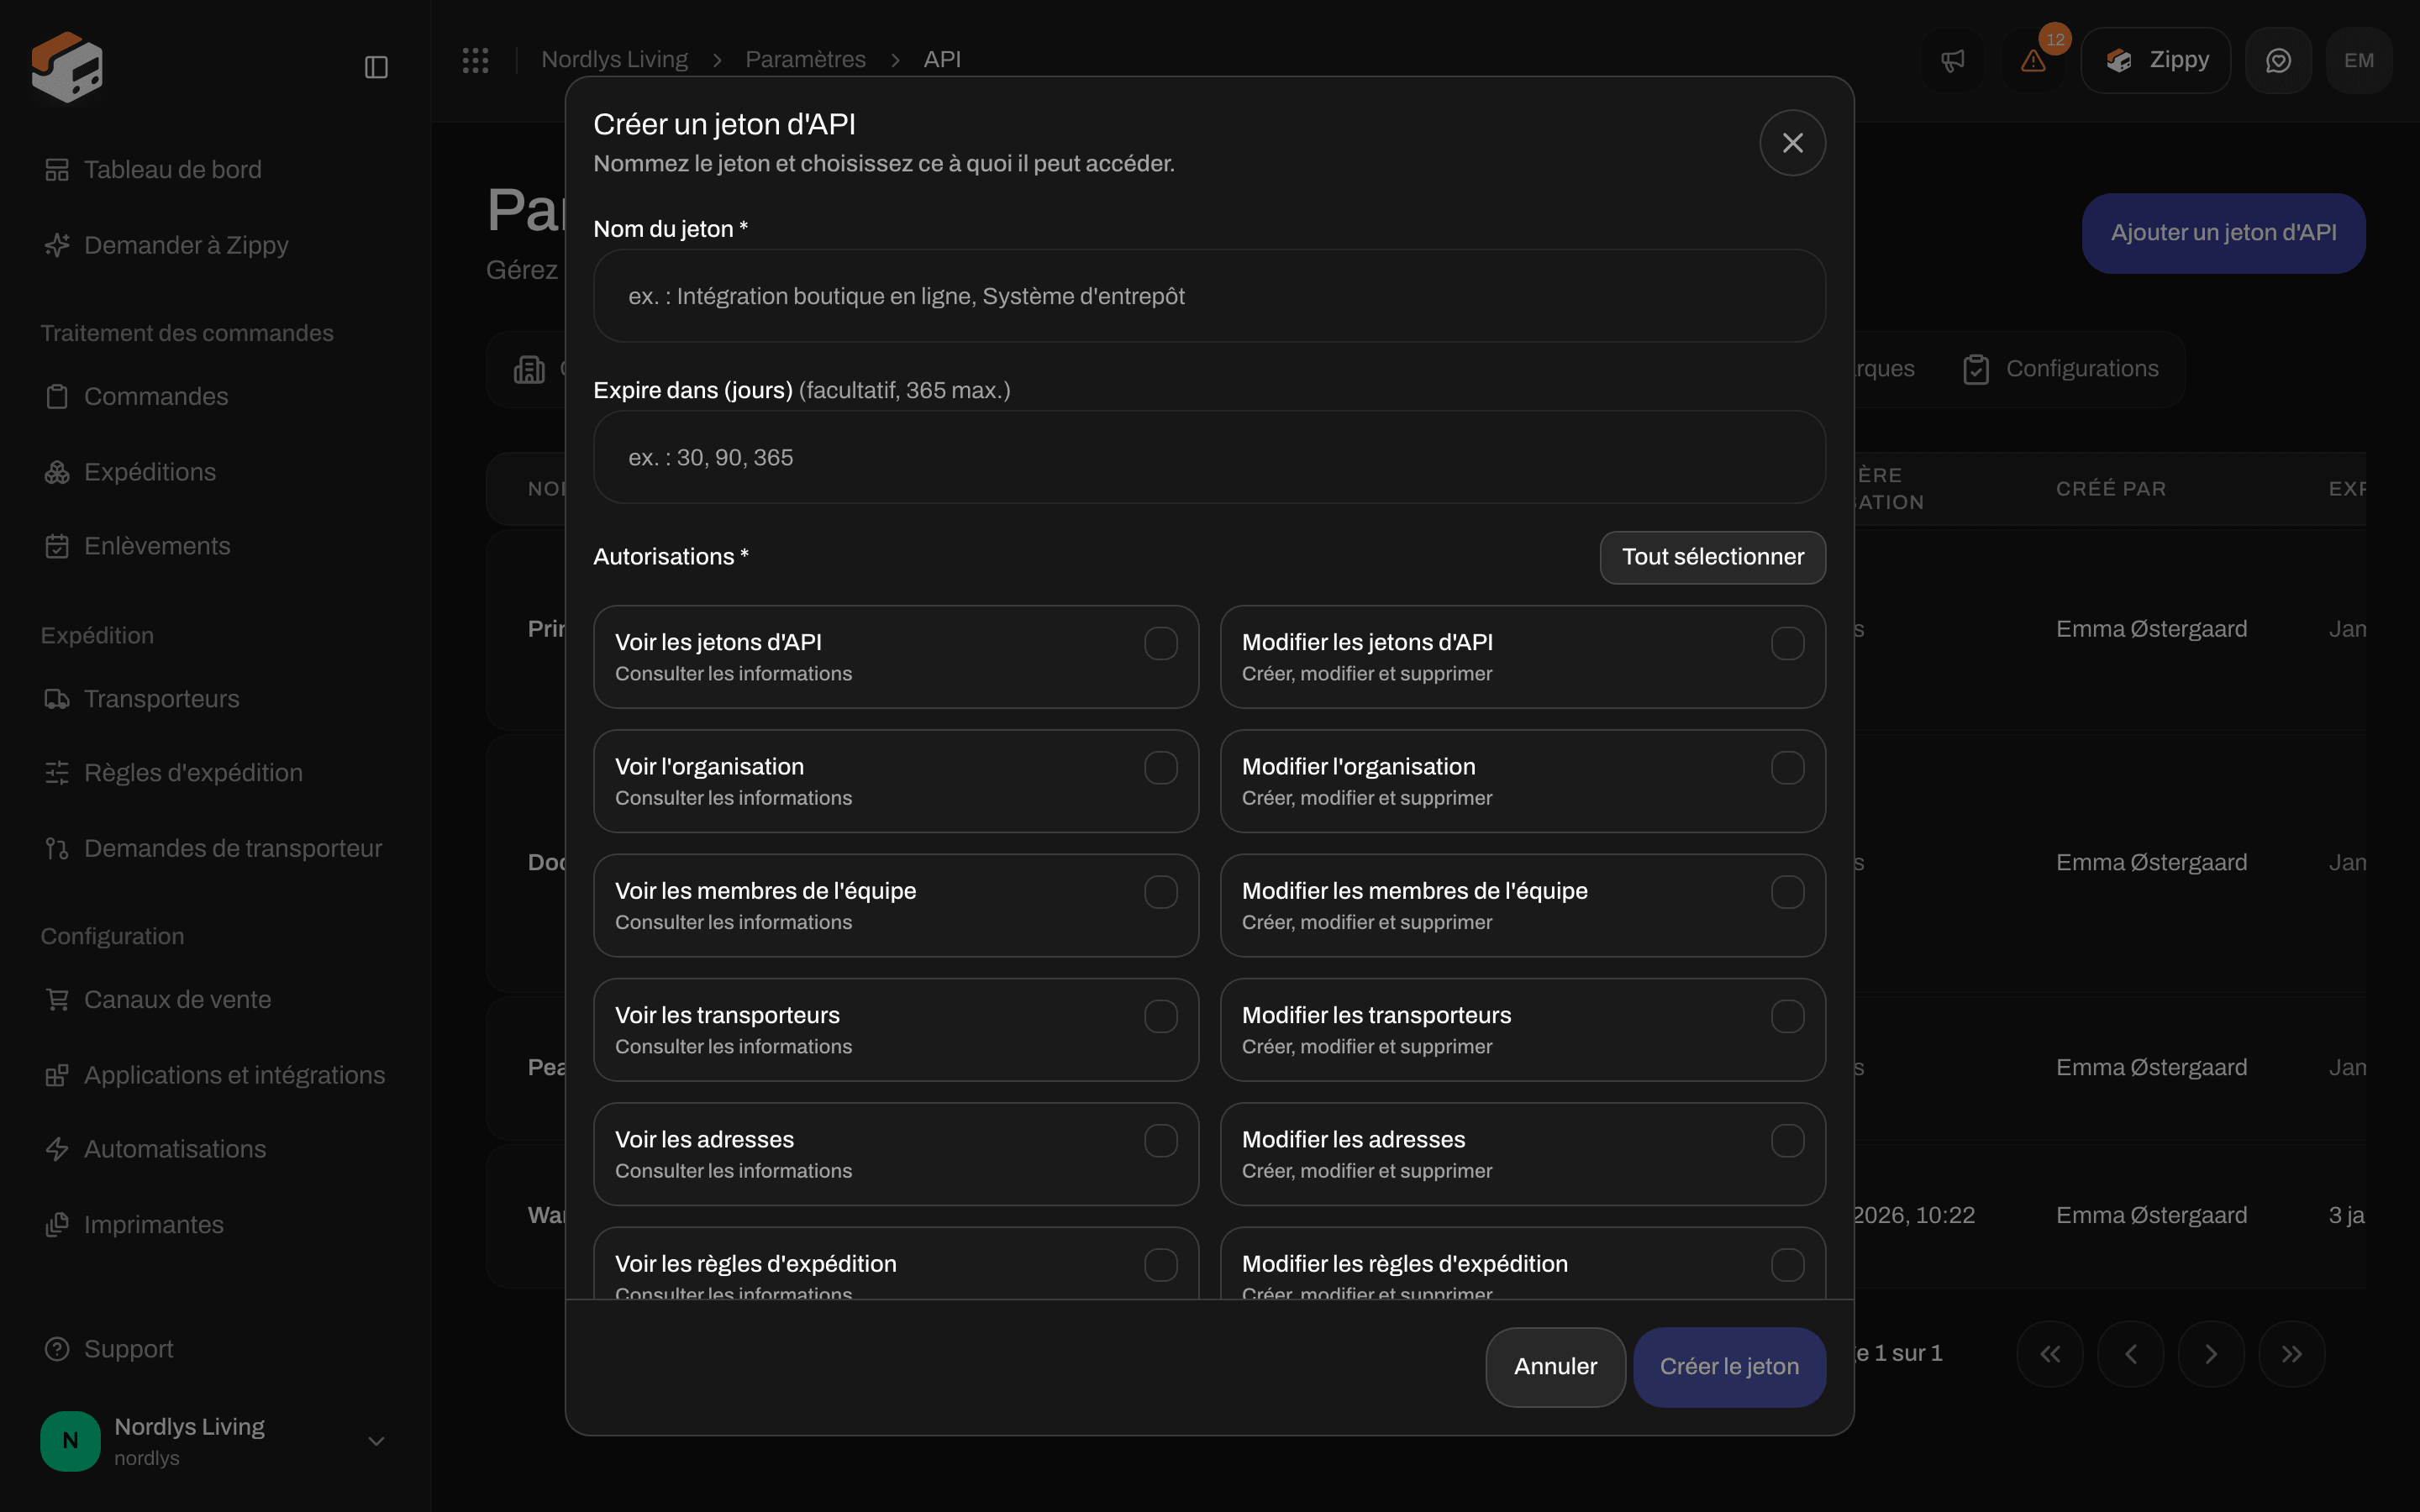
Task: Click the Canaux de vente cart icon
Action: (57, 1000)
